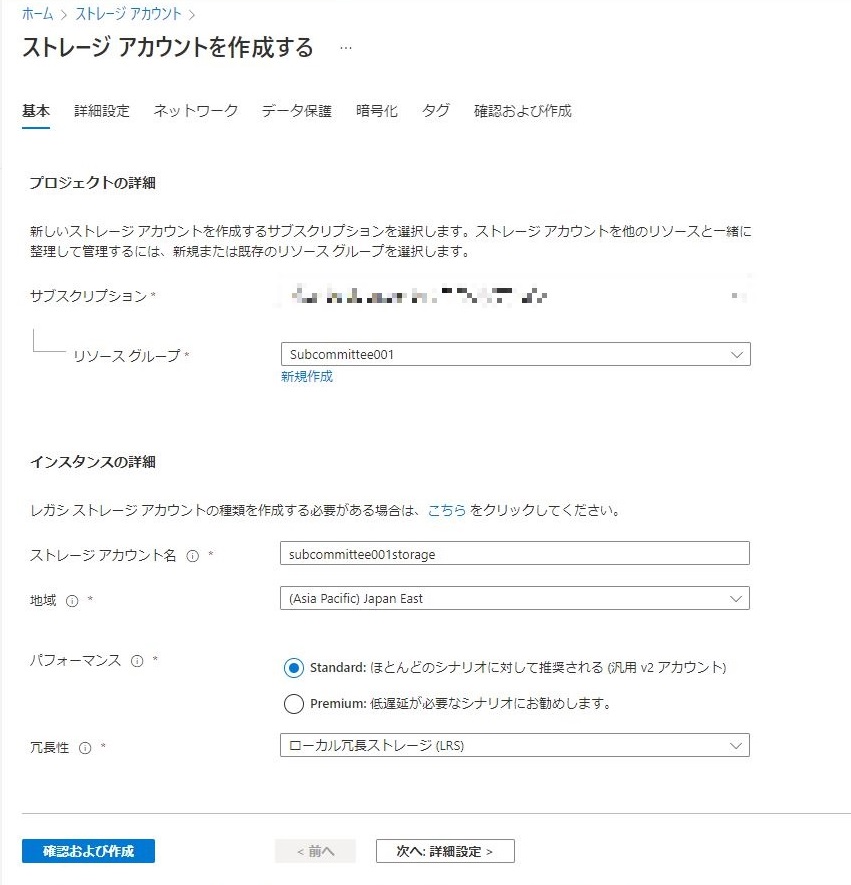Switch to the ネットワーク tab
The width and height of the screenshot is (851, 885).
click(196, 111)
